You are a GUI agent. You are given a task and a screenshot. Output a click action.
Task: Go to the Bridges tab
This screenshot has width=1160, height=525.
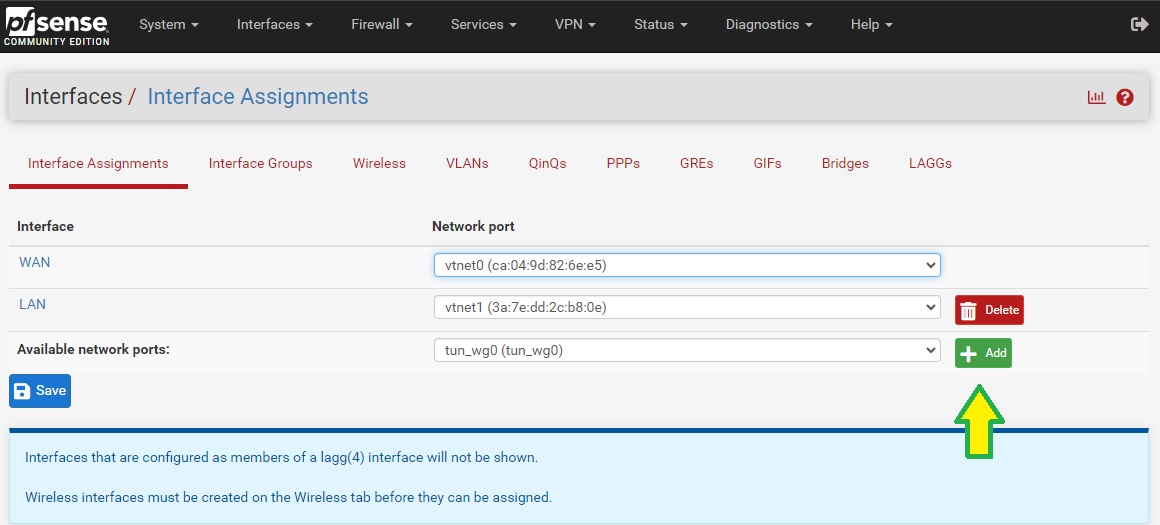[x=845, y=163]
